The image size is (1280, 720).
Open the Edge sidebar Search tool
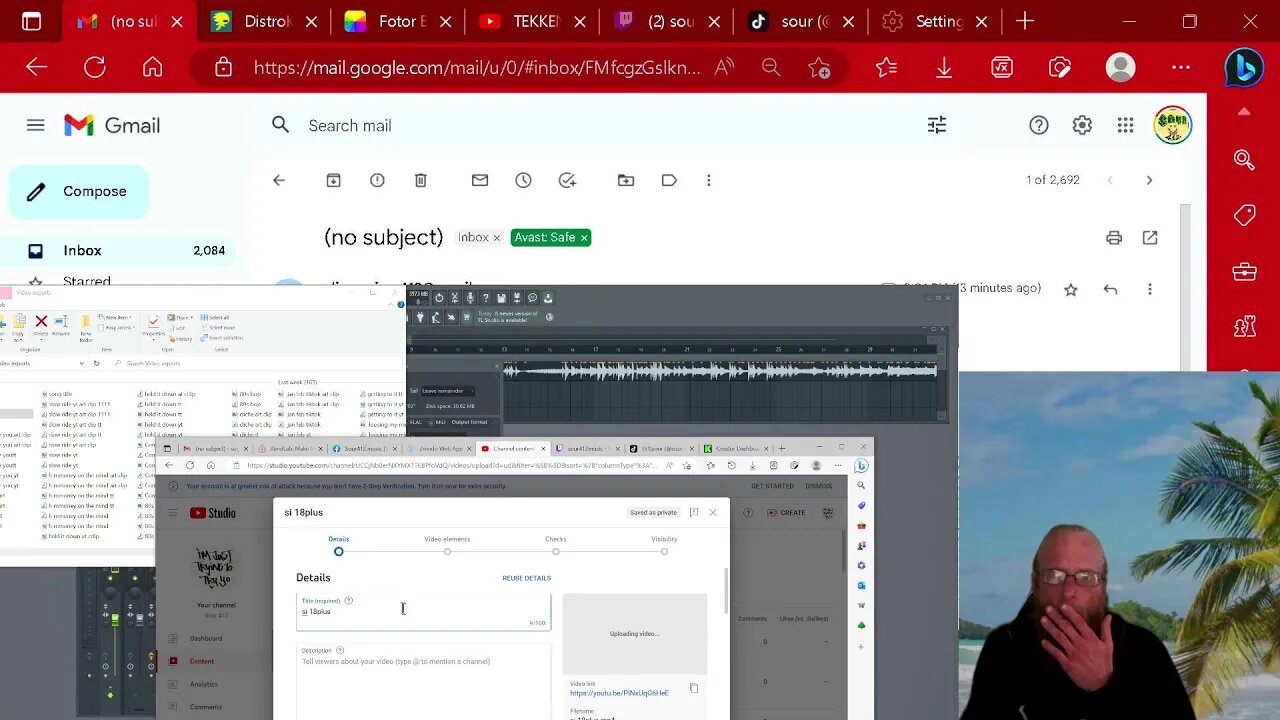click(1244, 159)
